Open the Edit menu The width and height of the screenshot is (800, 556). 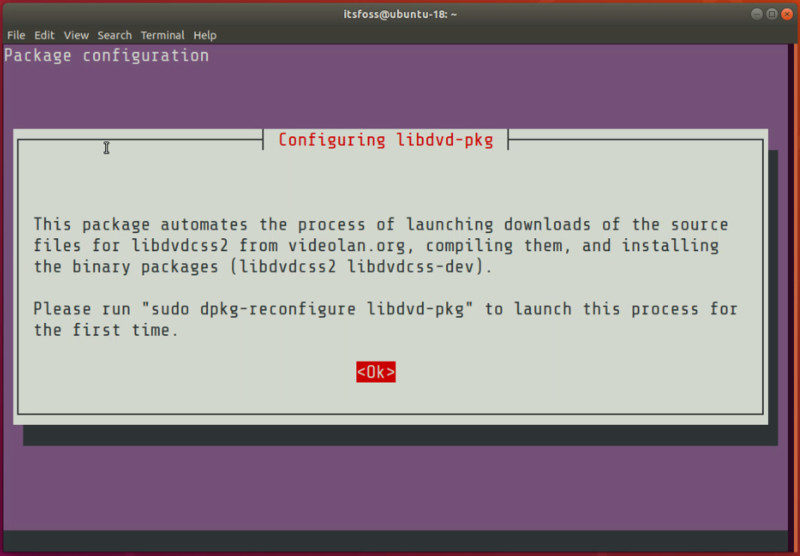tap(44, 35)
